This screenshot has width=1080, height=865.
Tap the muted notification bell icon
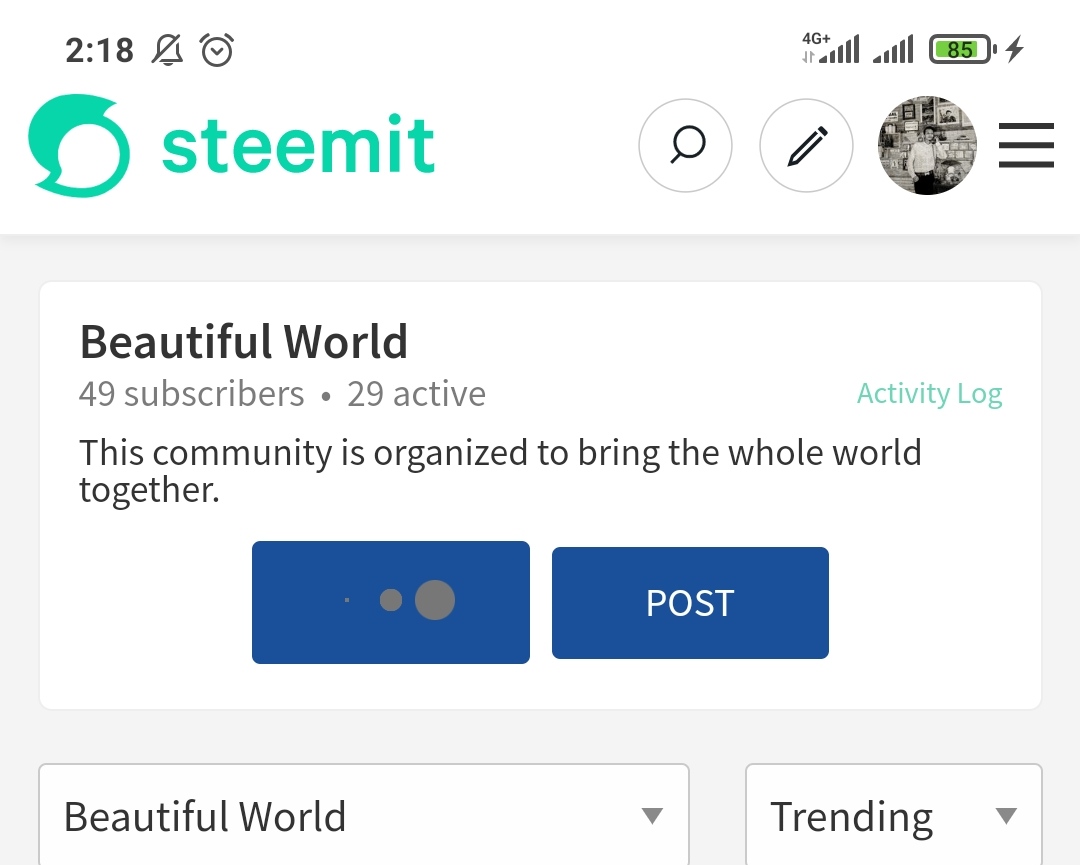(167, 50)
